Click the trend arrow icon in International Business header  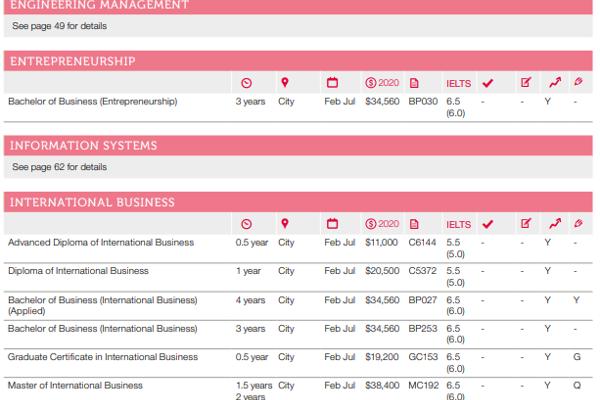click(555, 224)
